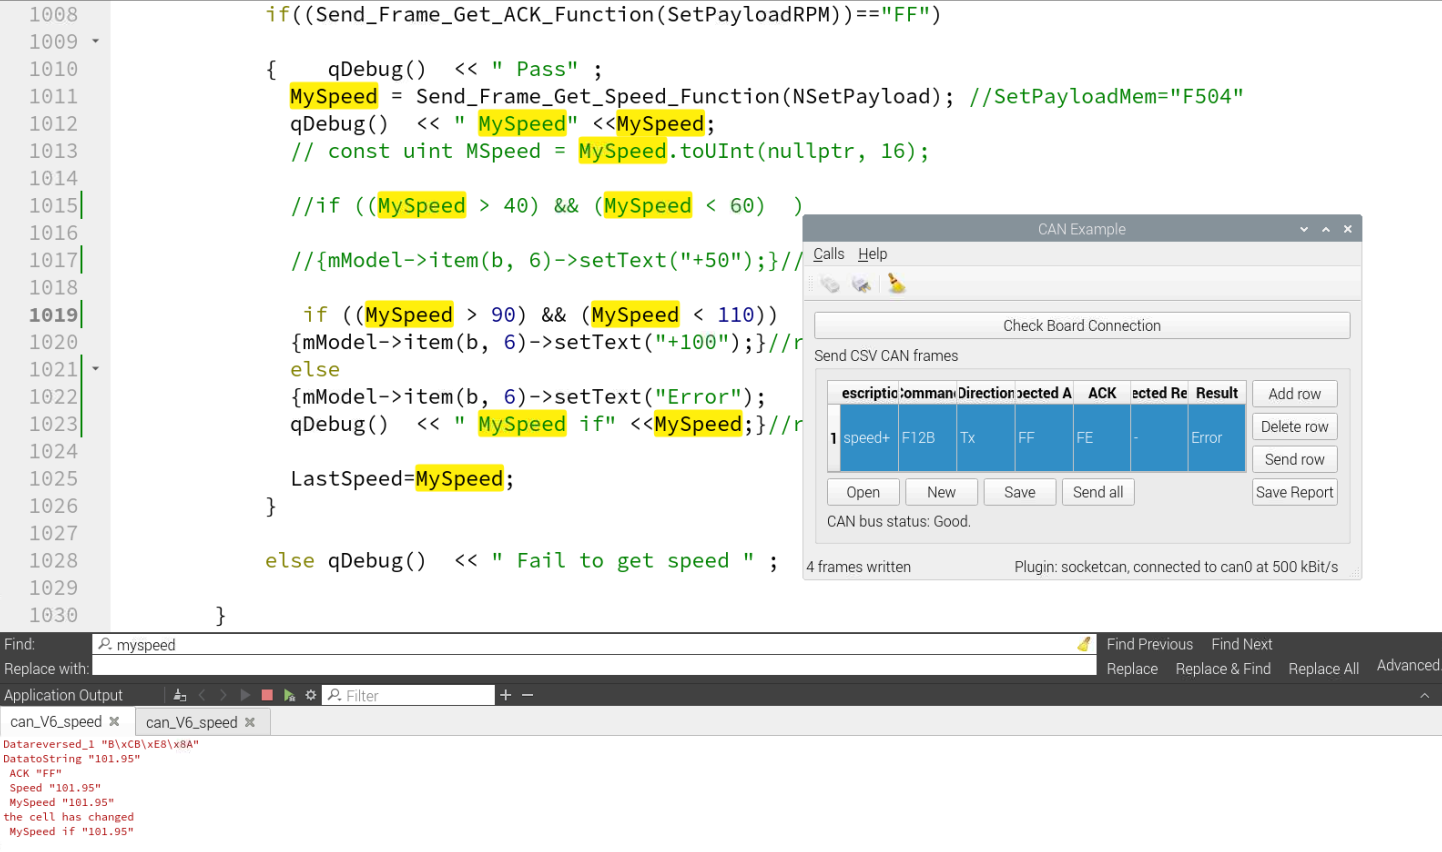
Task: Click Find Next in search bar
Action: [x=1241, y=644]
